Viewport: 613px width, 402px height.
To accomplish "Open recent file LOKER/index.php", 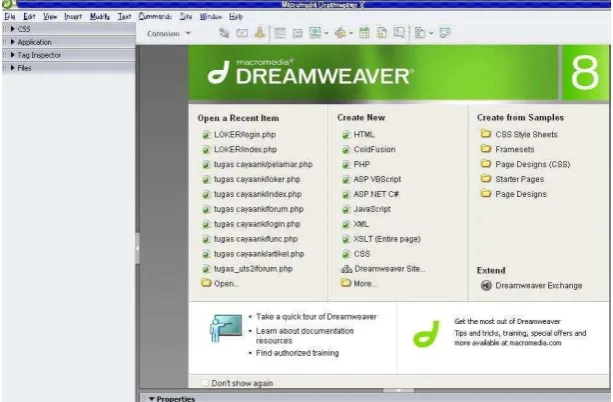I will 245,149.
